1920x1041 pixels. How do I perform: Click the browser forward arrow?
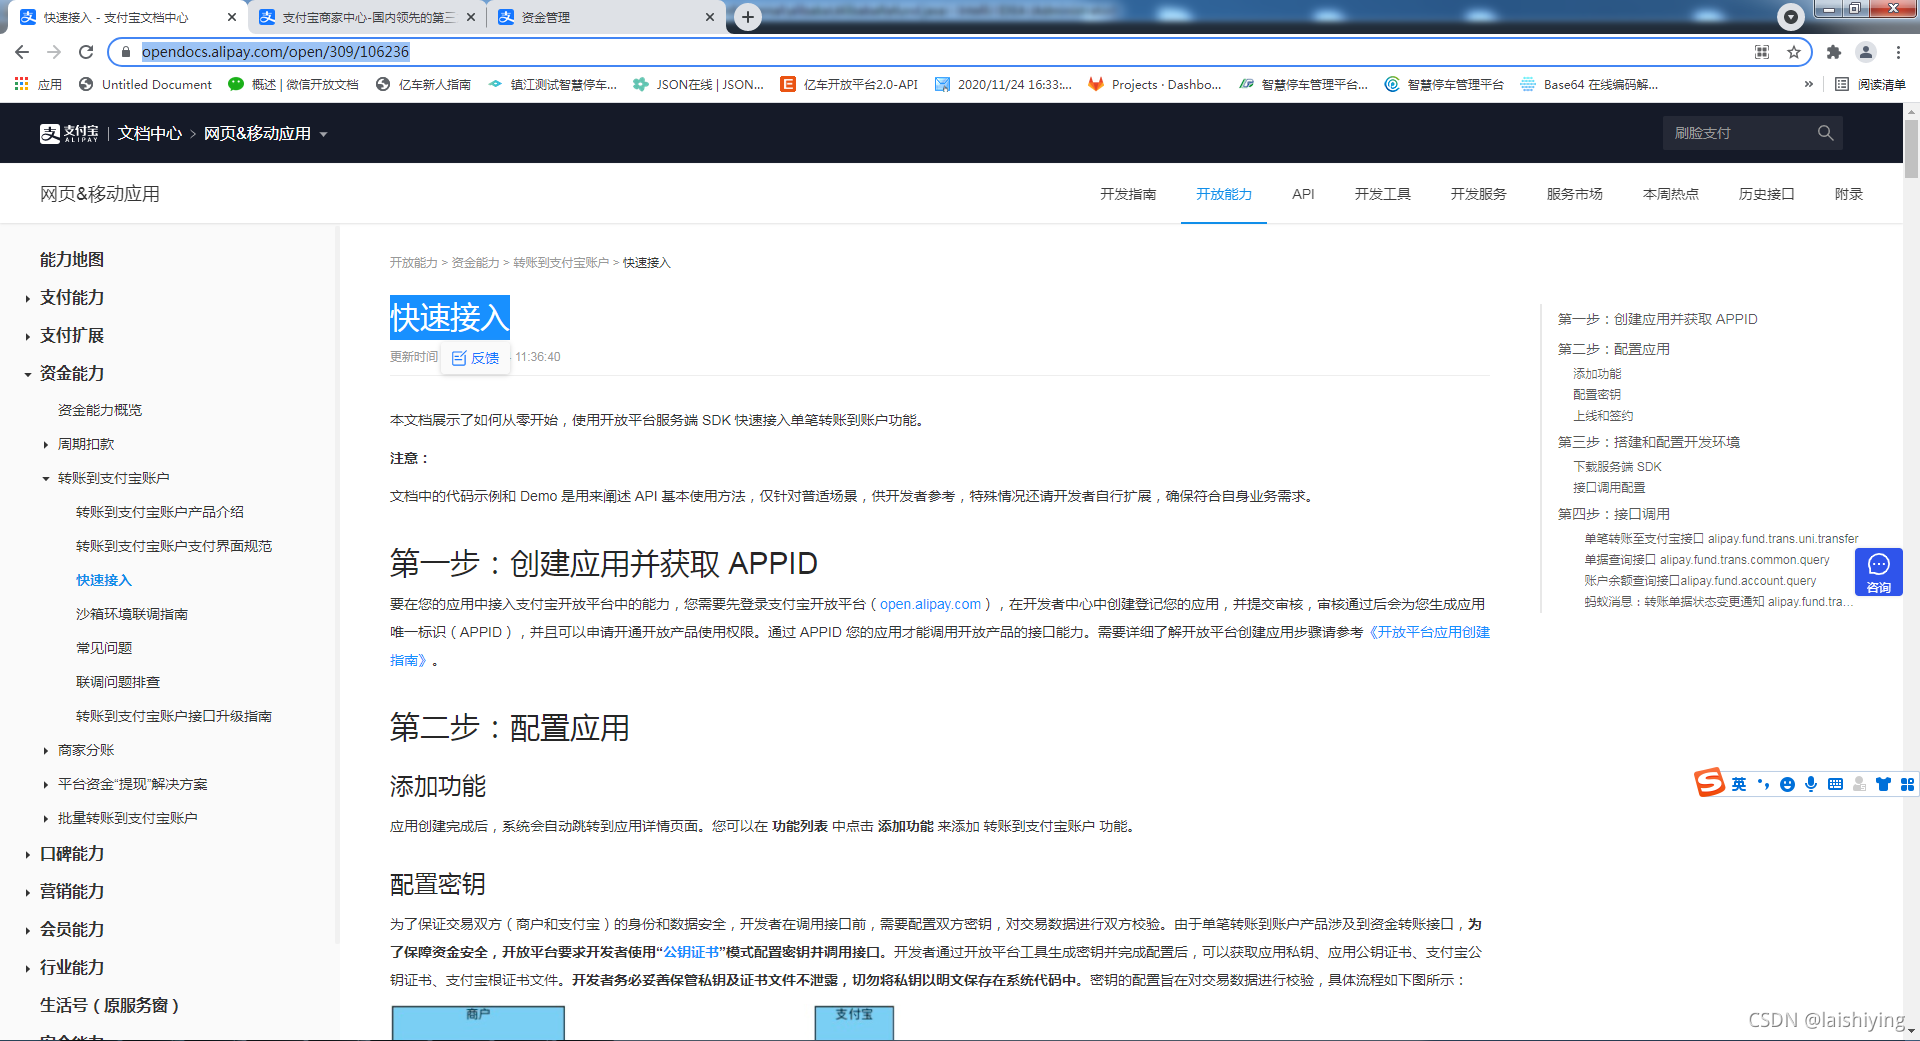54,52
